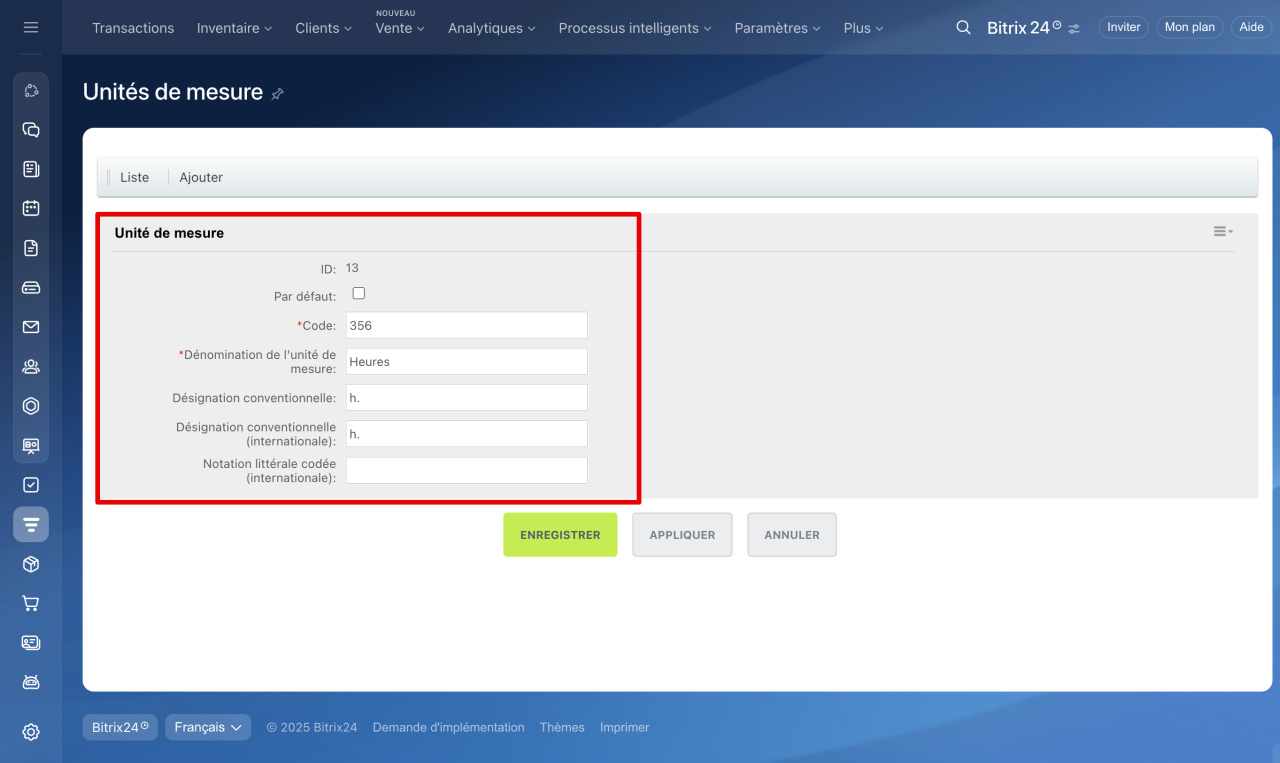Click the ID value 13

pyautogui.click(x=352, y=268)
